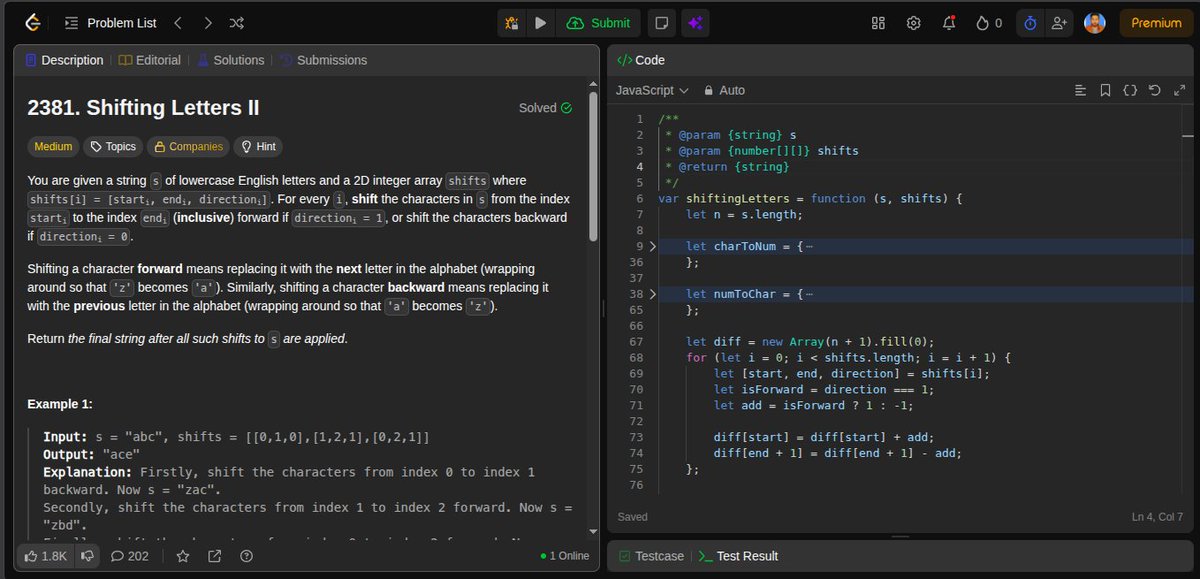Open the help question mark icon

click(246, 556)
